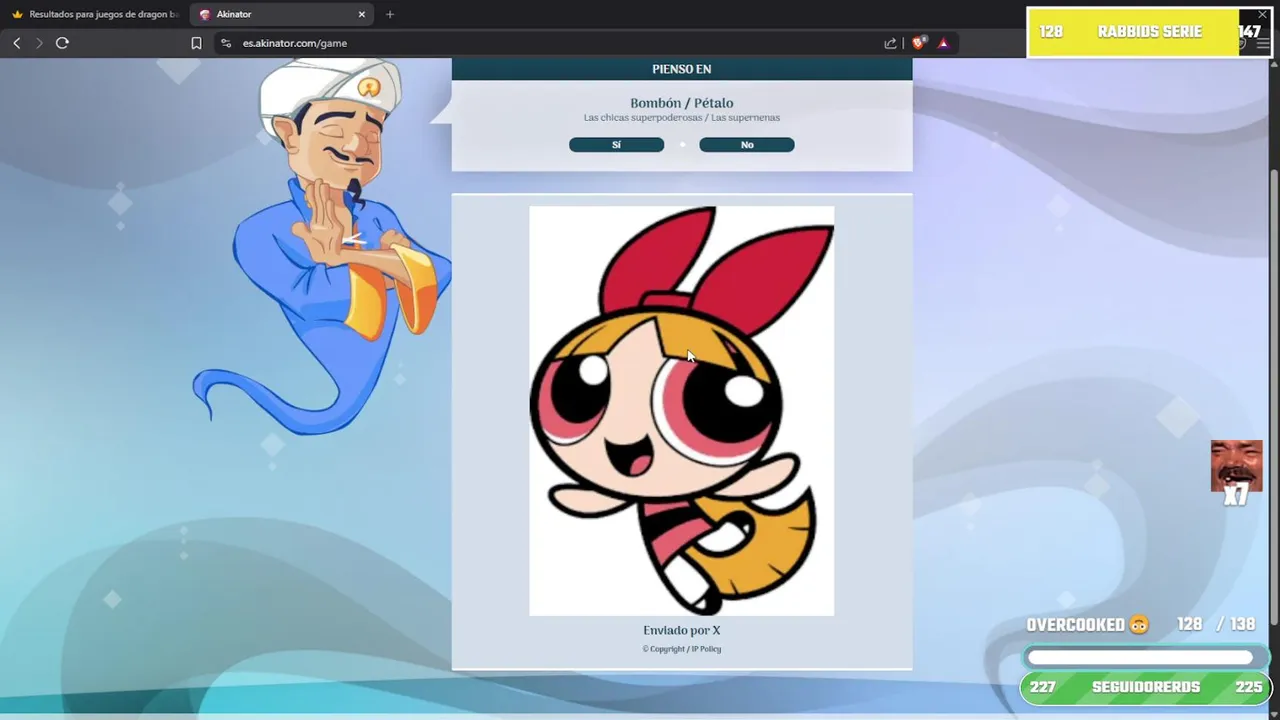Click the 'PIENSO EN' header
The width and height of the screenshot is (1280, 720).
pos(682,69)
